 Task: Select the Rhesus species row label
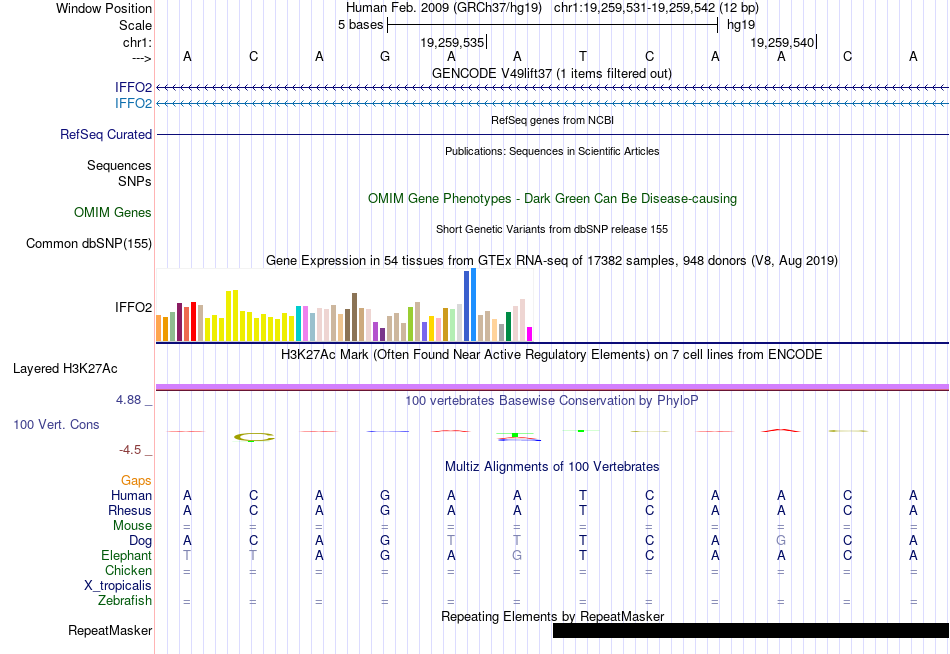[x=130, y=510]
